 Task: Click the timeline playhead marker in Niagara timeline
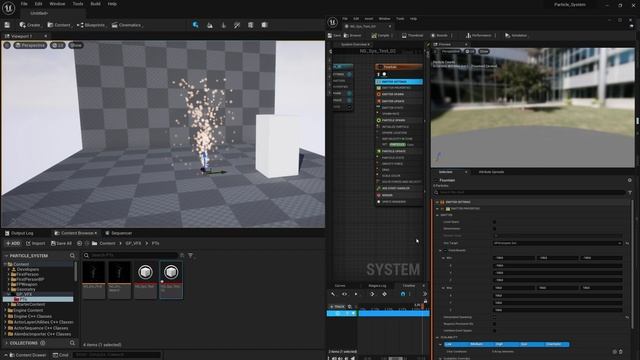pos(422,306)
